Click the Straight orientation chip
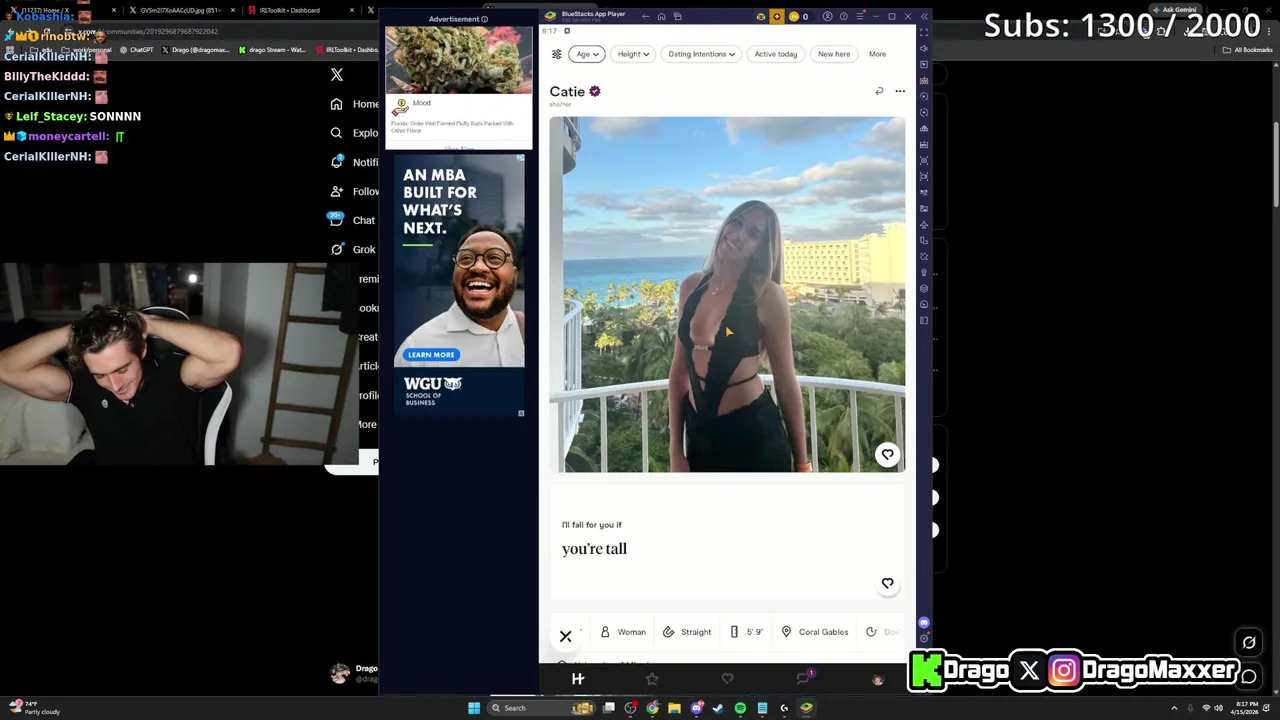 tap(687, 632)
